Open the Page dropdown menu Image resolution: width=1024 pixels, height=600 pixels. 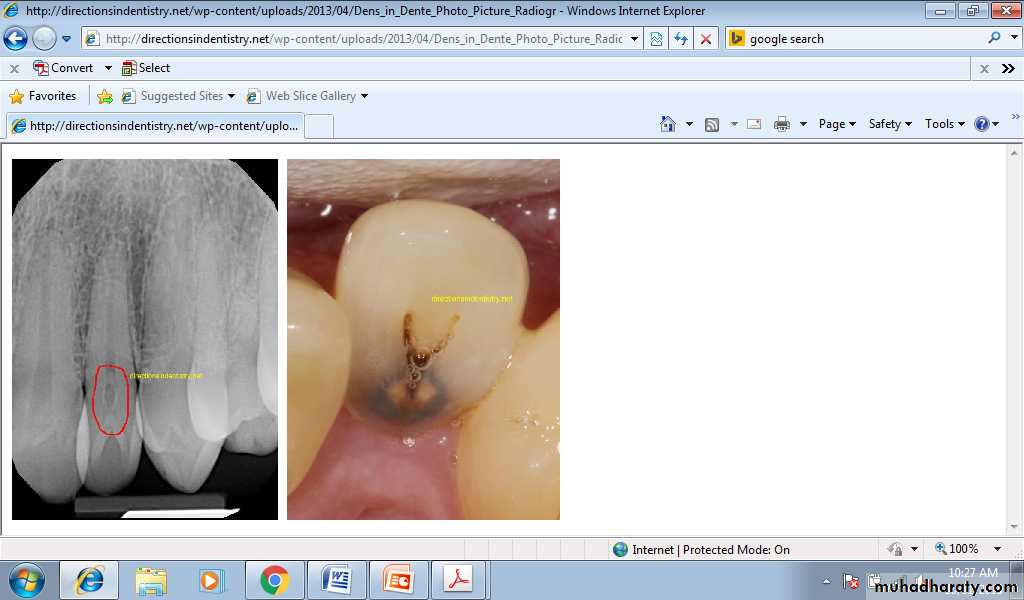(837, 124)
